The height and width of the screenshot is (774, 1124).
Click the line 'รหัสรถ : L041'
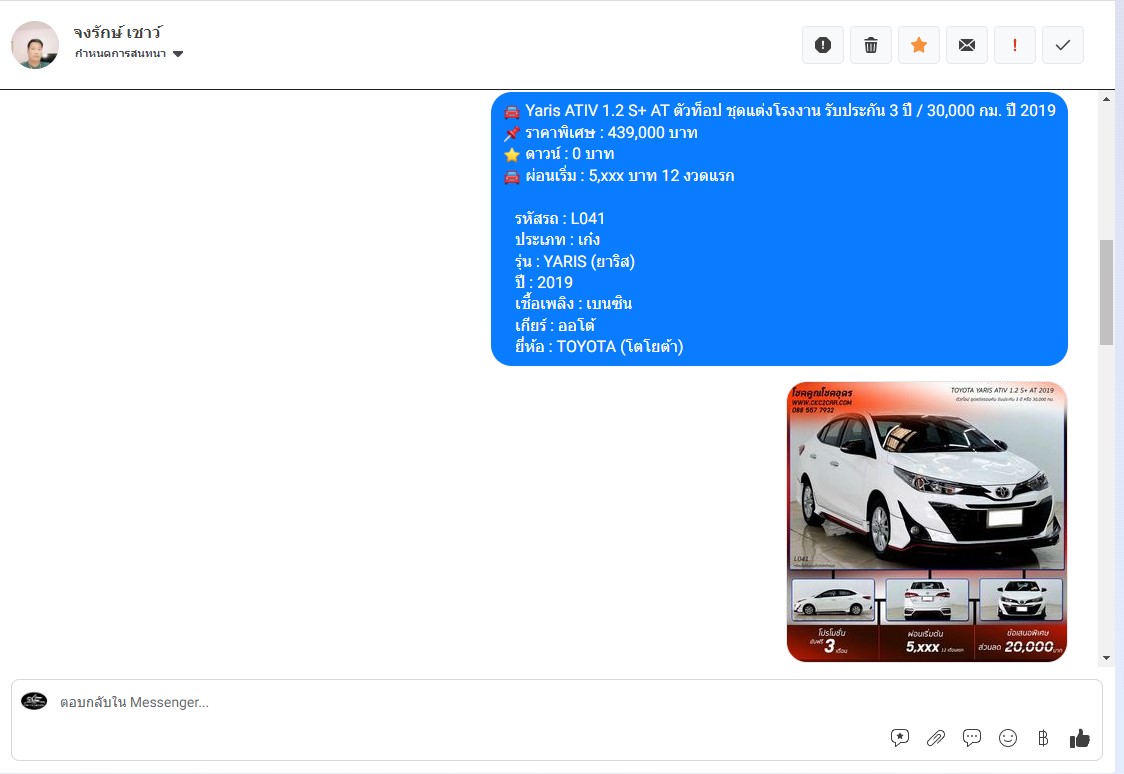click(560, 219)
